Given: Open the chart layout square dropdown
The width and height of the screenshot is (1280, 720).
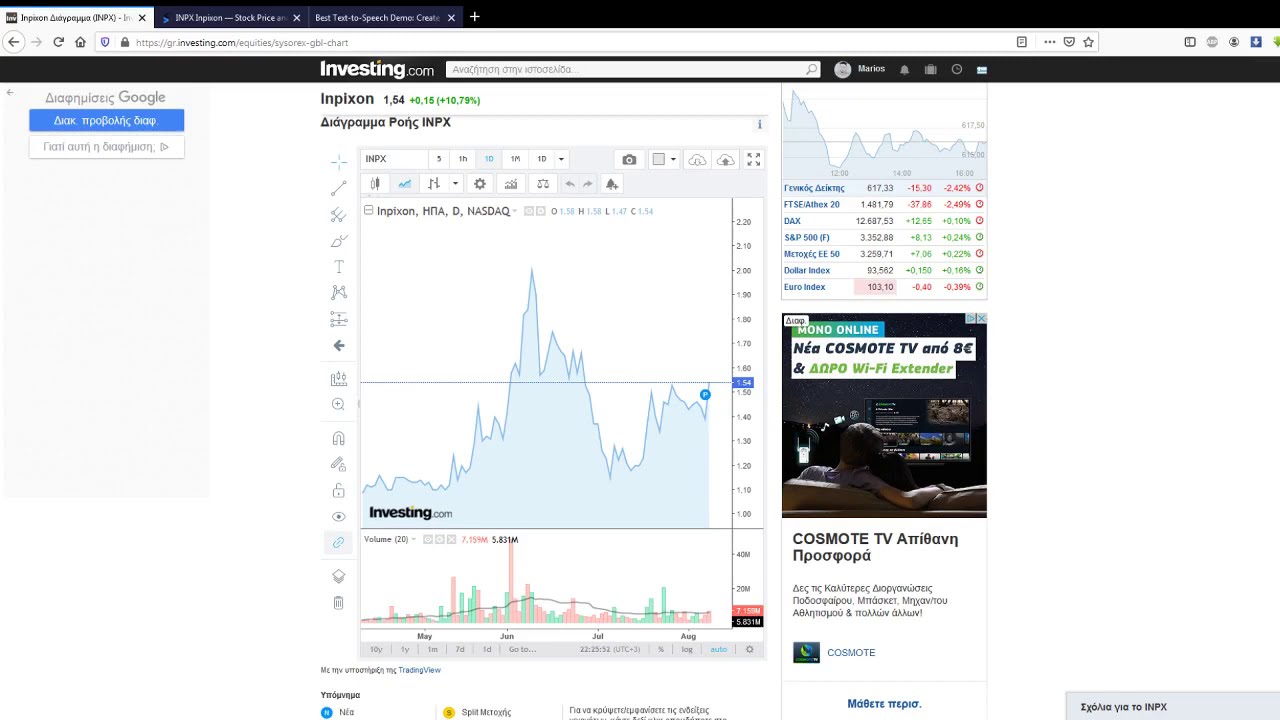Looking at the screenshot, I should click(665, 159).
